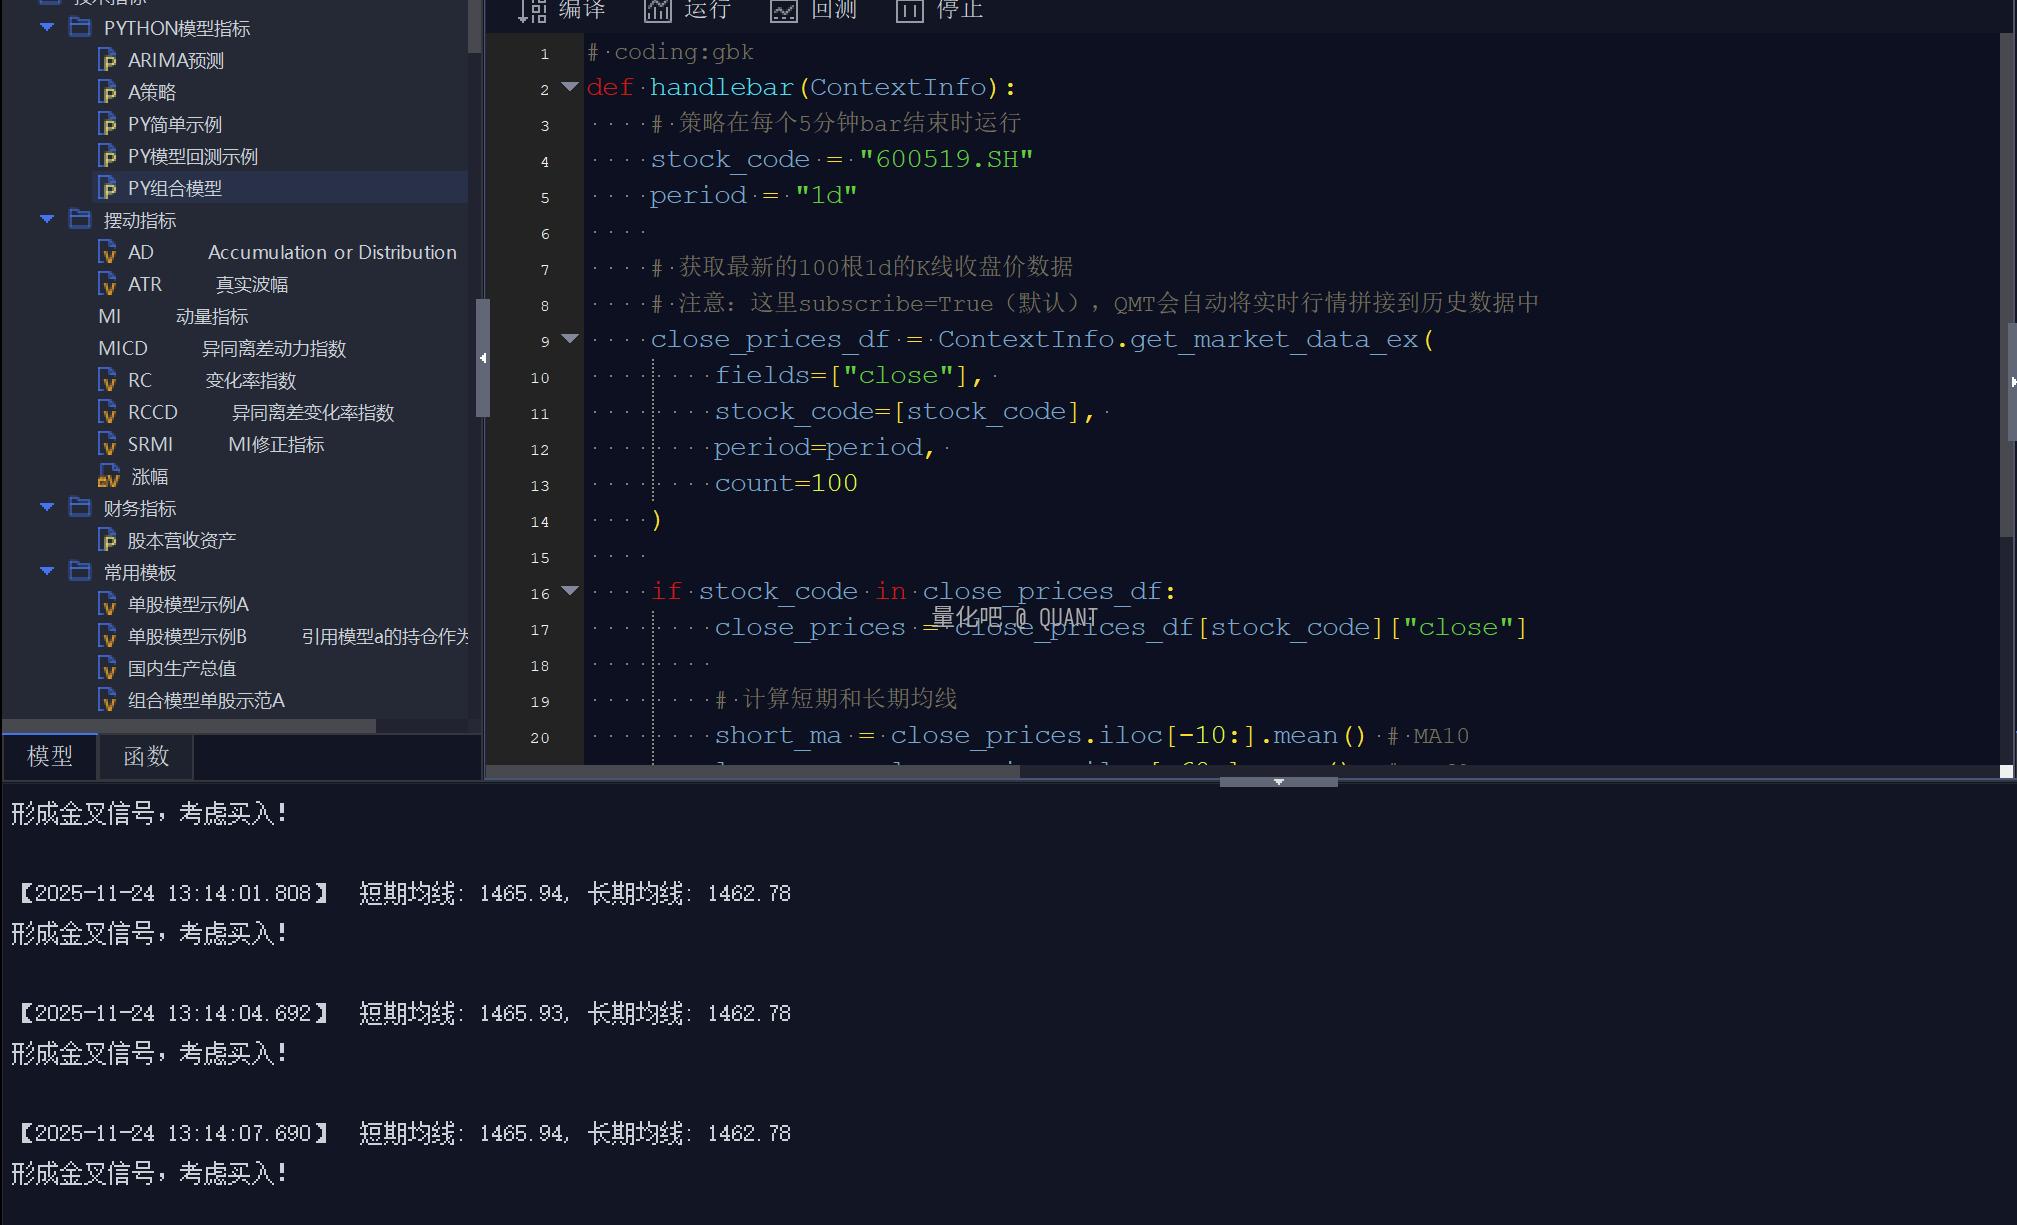2017x1225 pixels.
Task: Click the 回测 backtest icon
Action: (784, 11)
